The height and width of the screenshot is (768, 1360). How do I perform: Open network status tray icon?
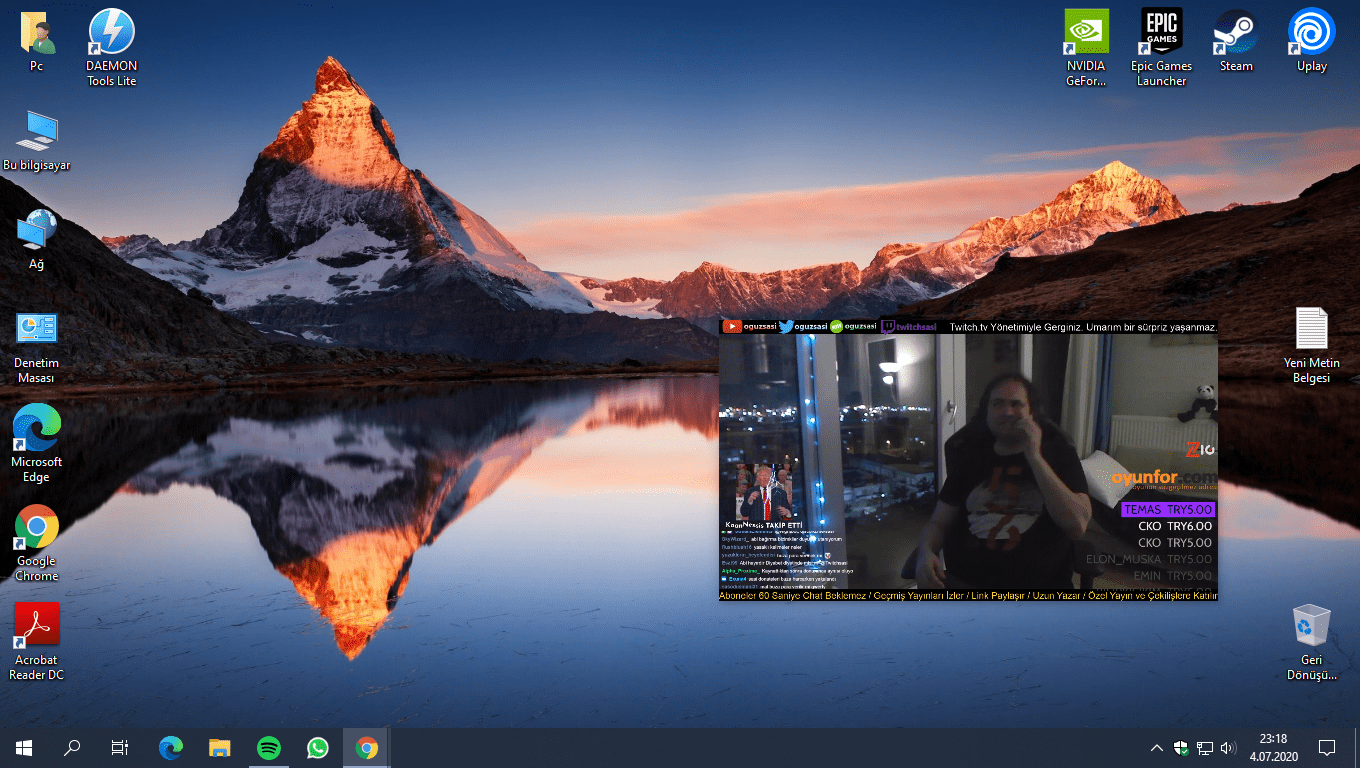click(x=1205, y=747)
